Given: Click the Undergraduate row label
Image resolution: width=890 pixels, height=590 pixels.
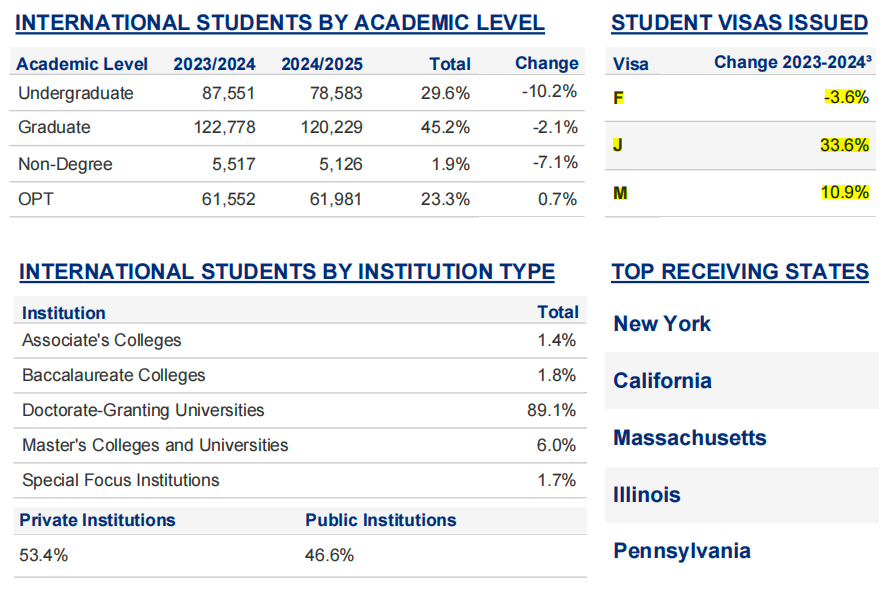Looking at the screenshot, I should click(x=75, y=92).
